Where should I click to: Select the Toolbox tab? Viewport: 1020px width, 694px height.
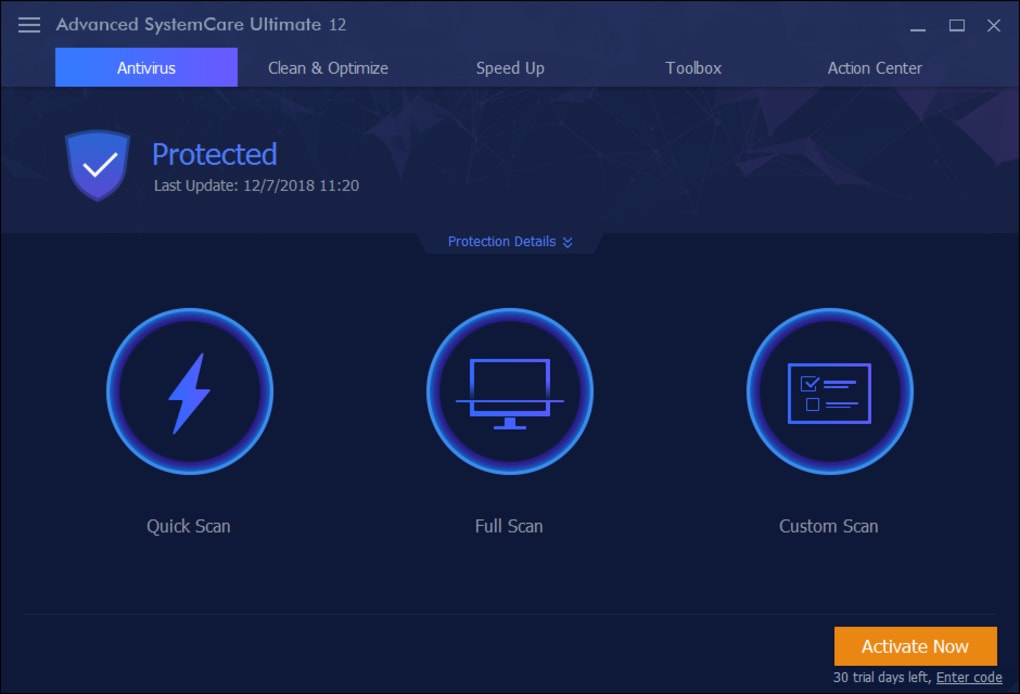coord(693,68)
